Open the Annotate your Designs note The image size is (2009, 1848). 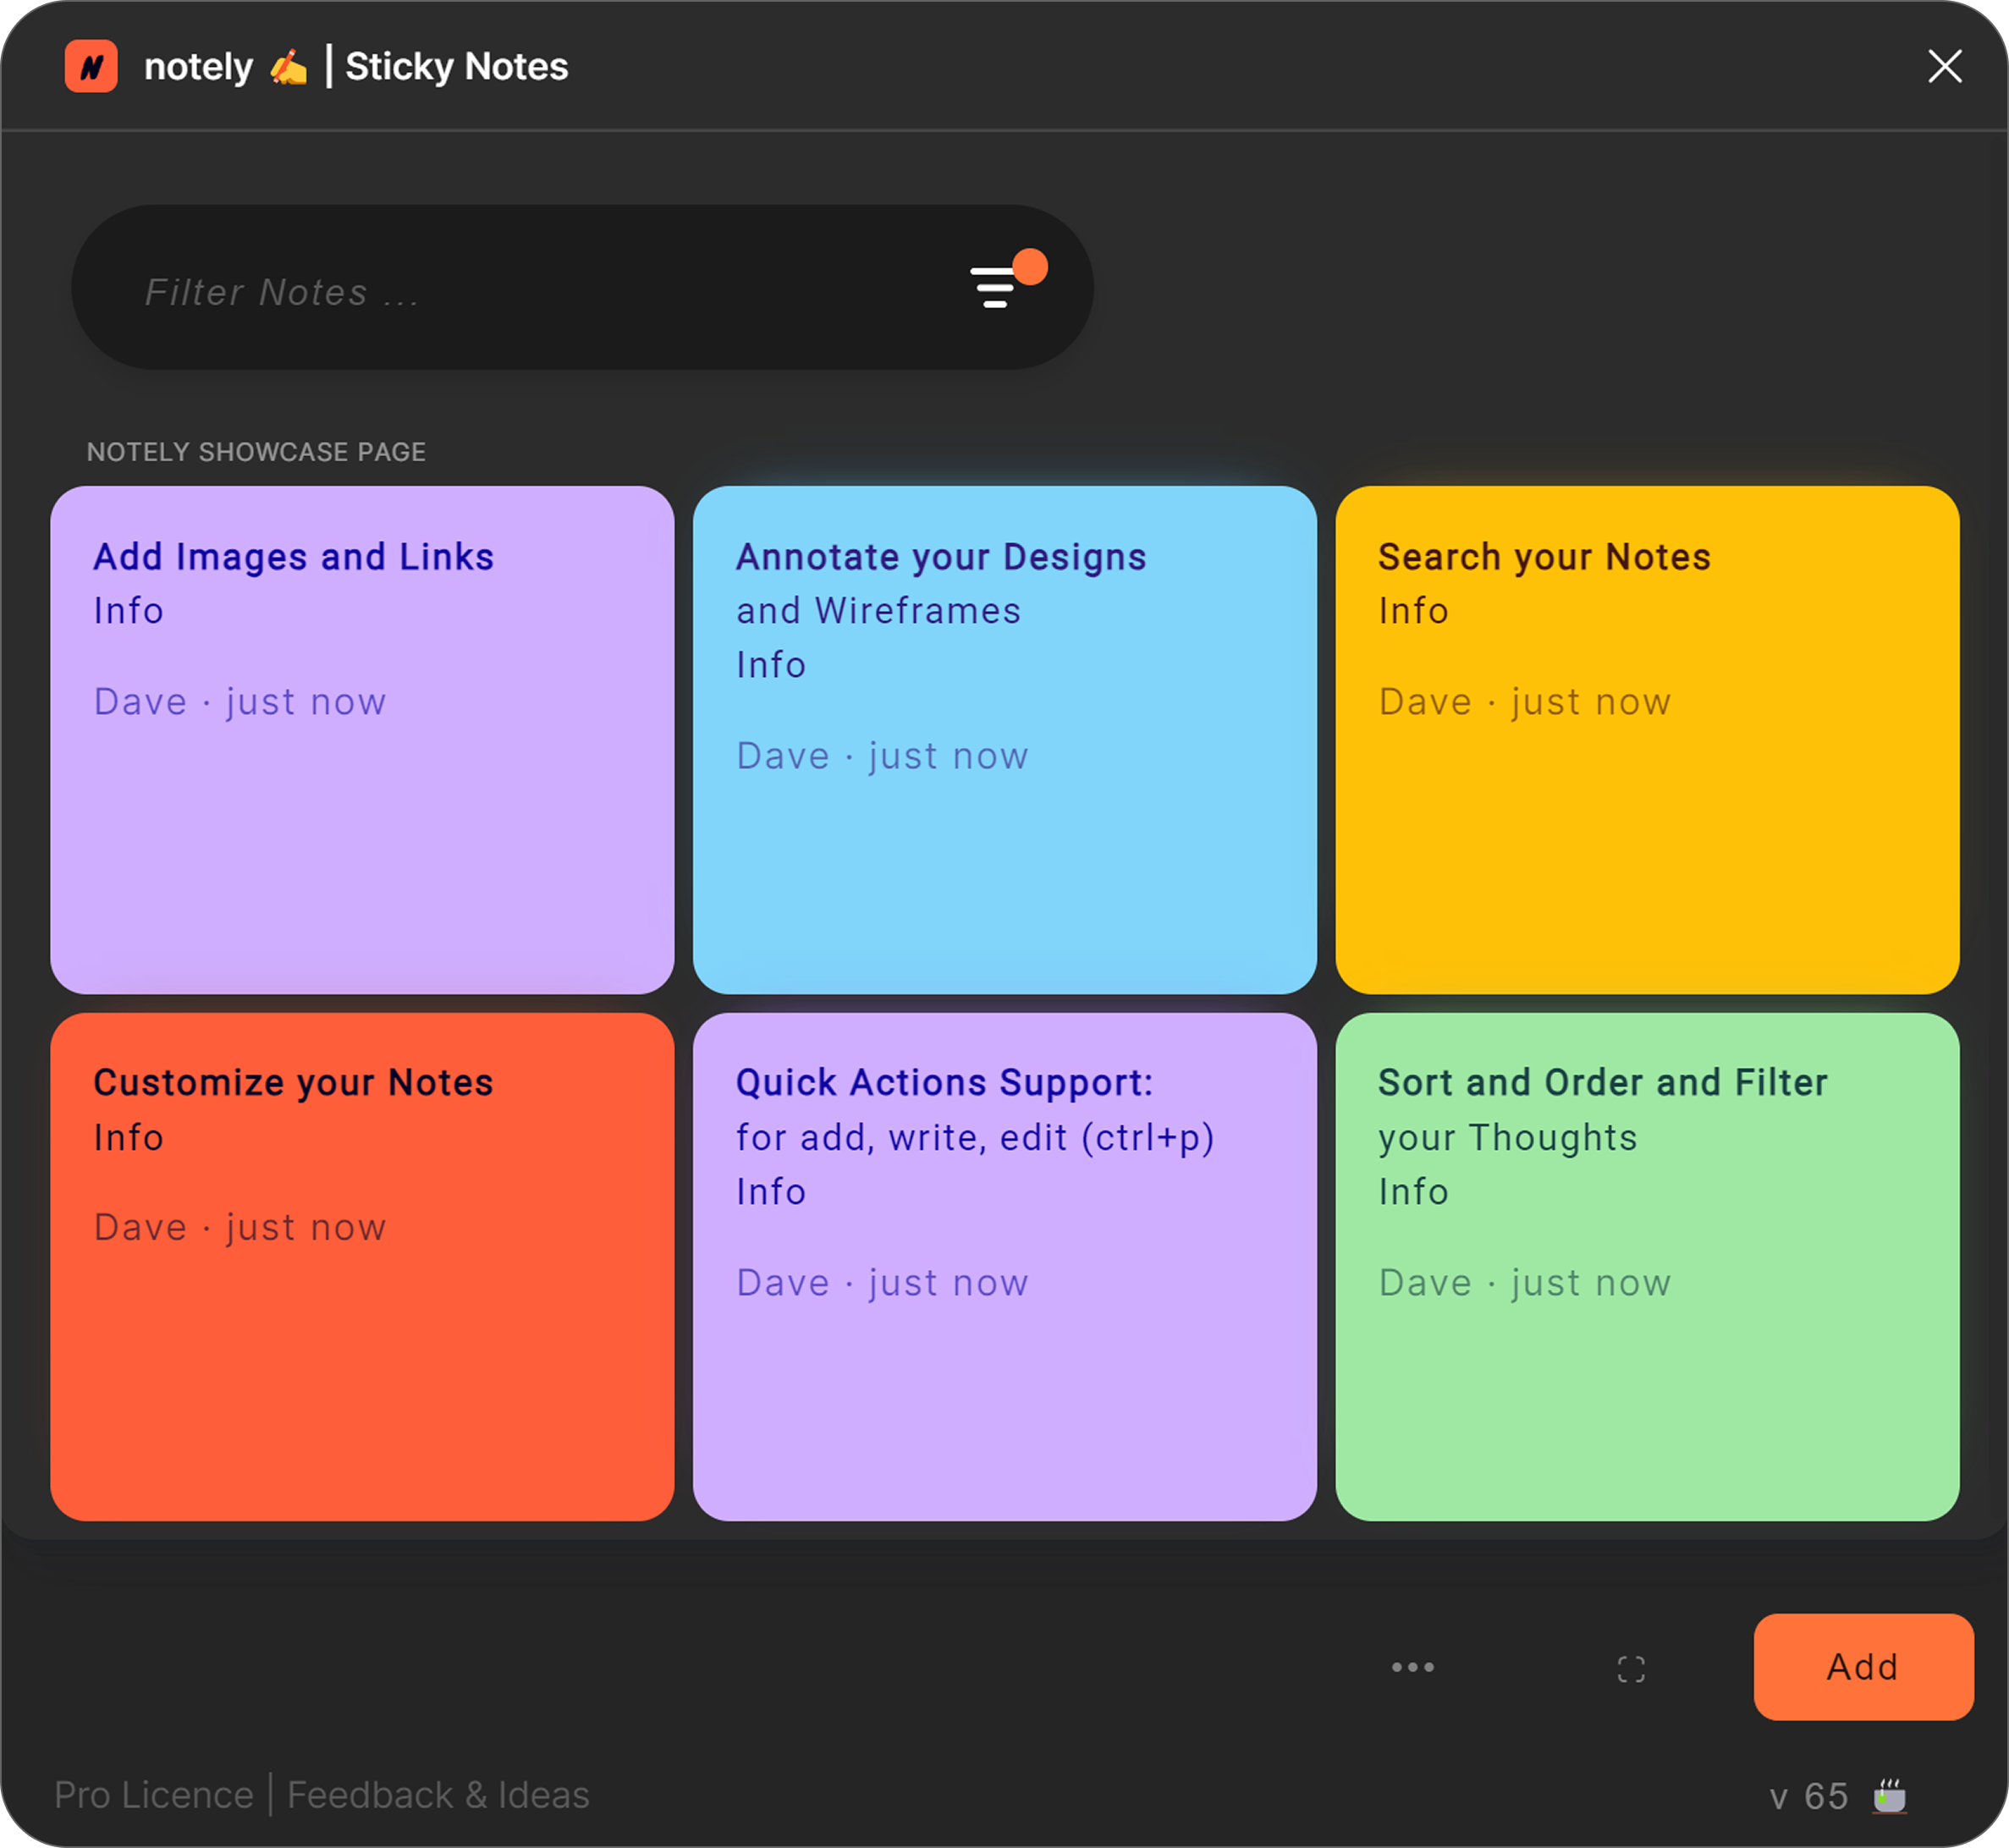click(x=1004, y=740)
